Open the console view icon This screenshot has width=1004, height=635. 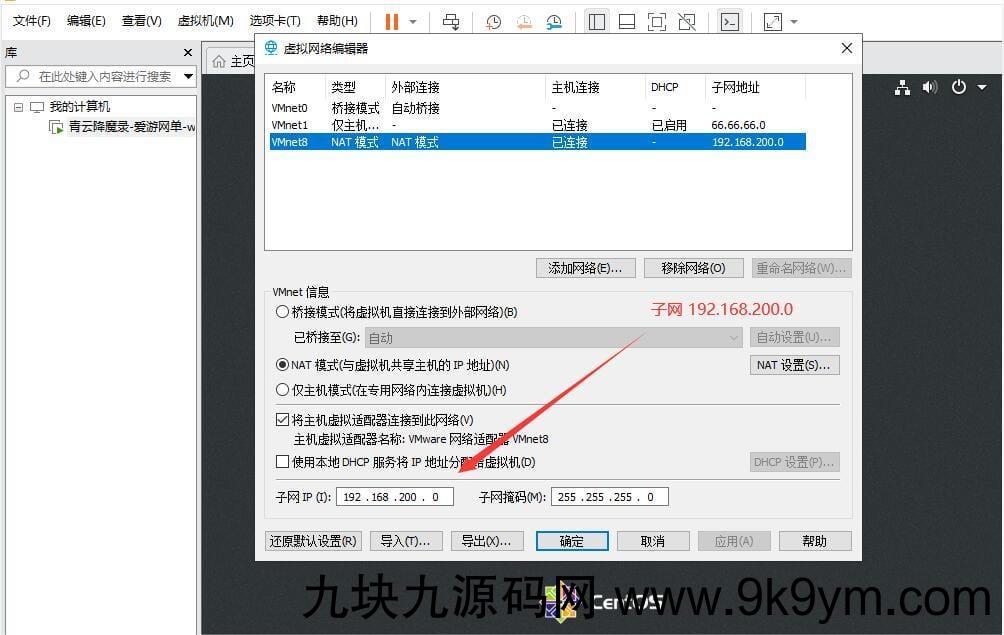click(x=730, y=21)
